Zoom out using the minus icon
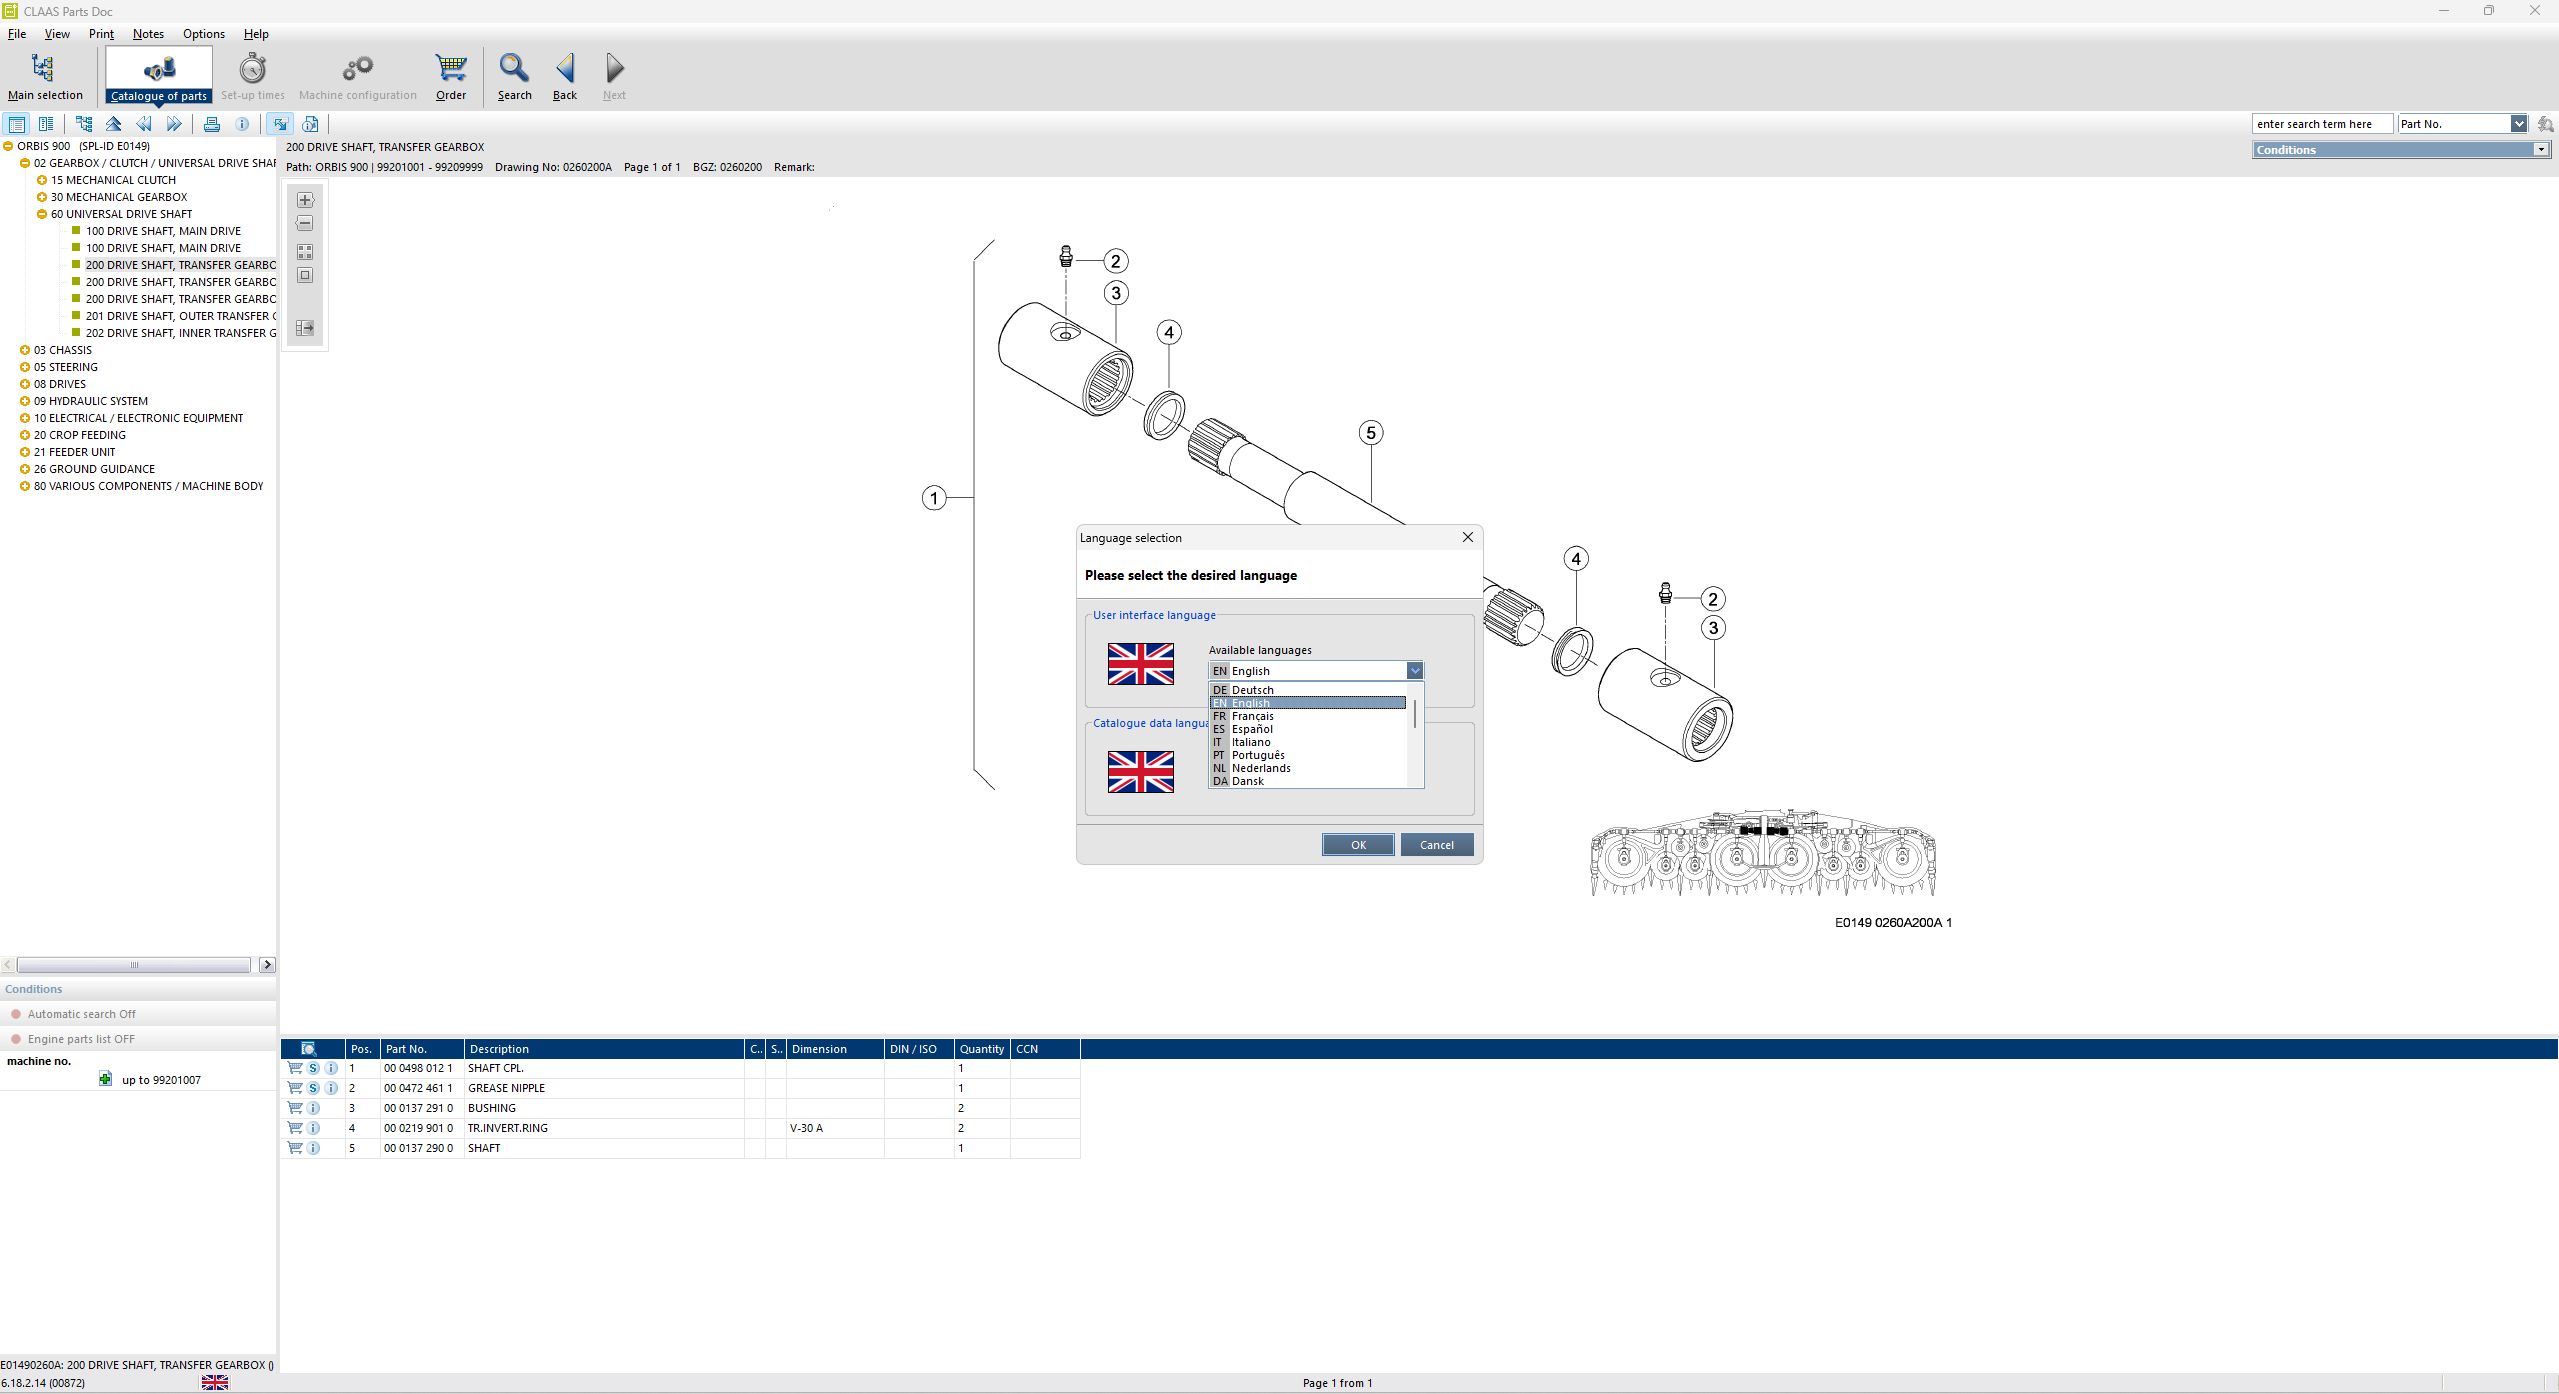This screenshot has width=2559, height=1394. [305, 222]
